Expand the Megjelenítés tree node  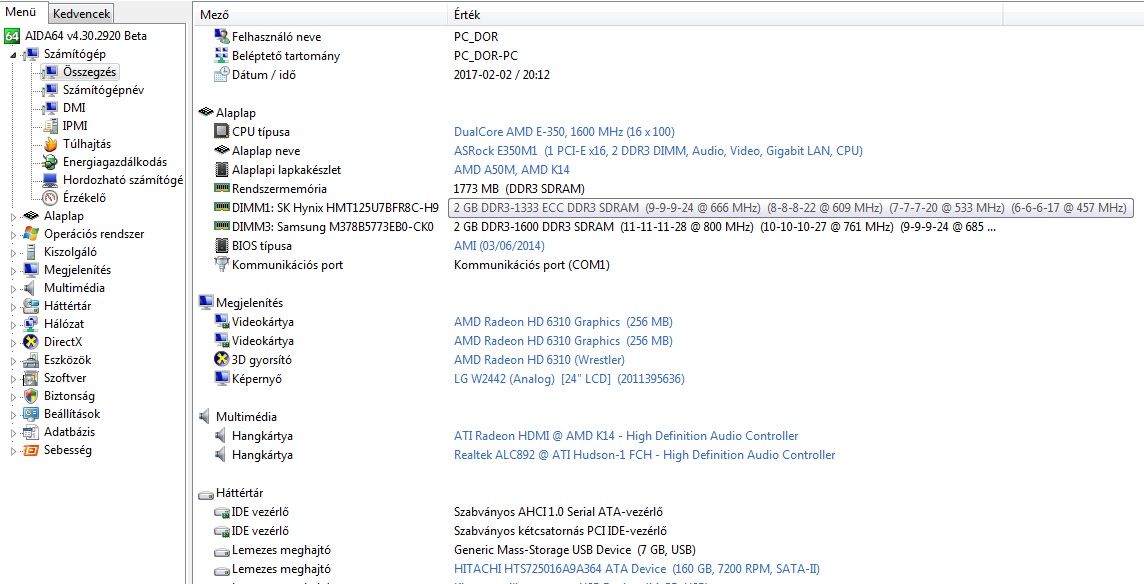(x=13, y=271)
